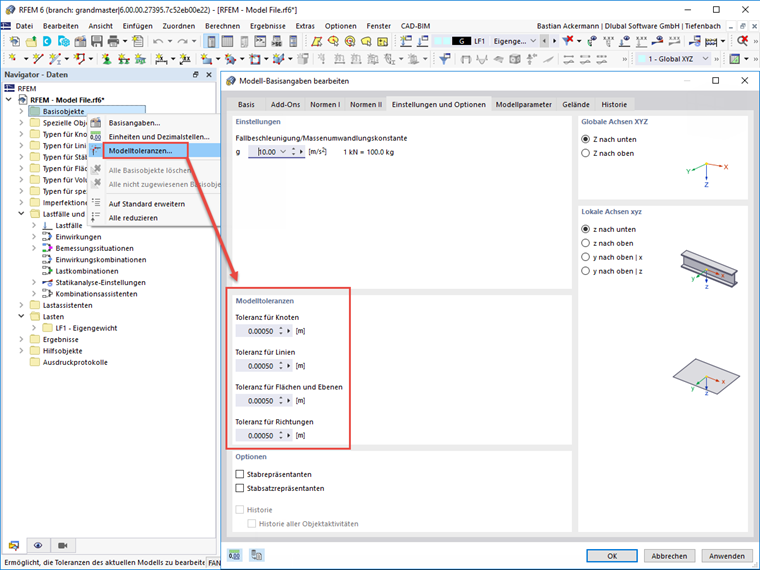Select local z nach oben radio

(x=586, y=243)
